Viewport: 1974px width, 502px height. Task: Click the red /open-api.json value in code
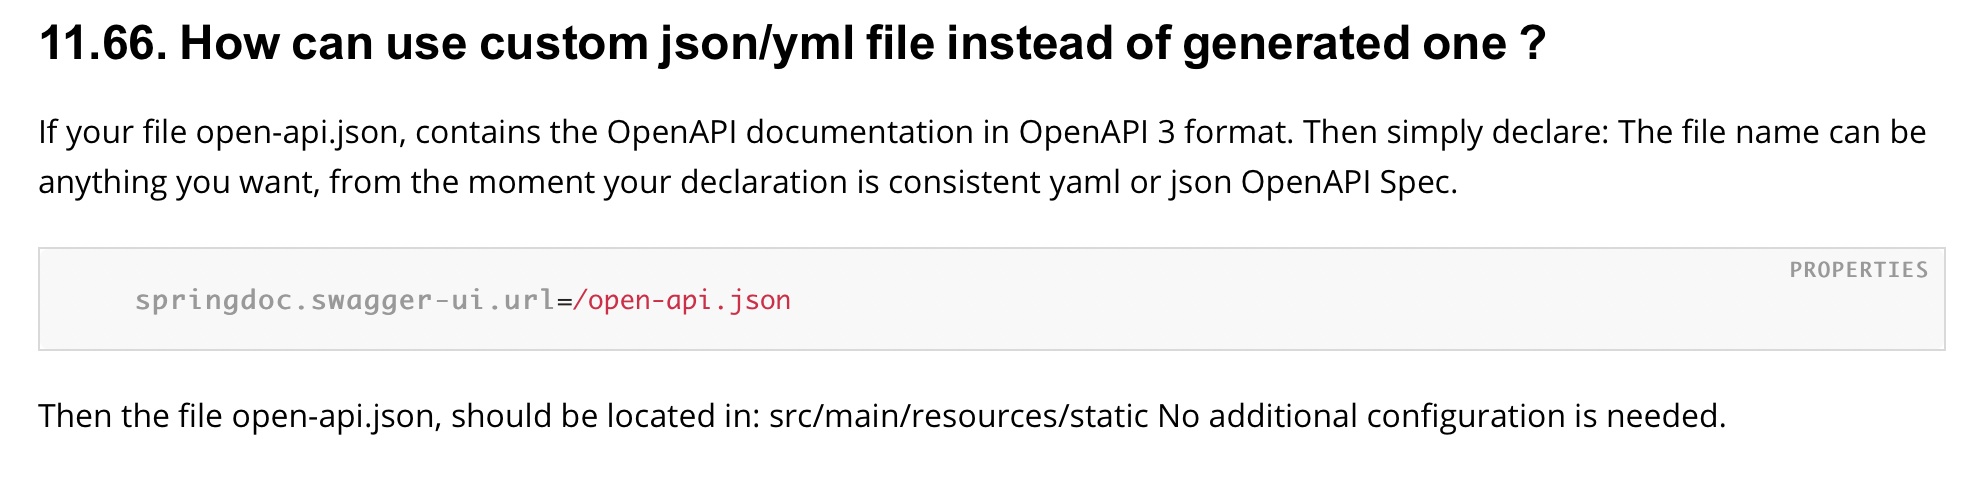click(x=682, y=300)
